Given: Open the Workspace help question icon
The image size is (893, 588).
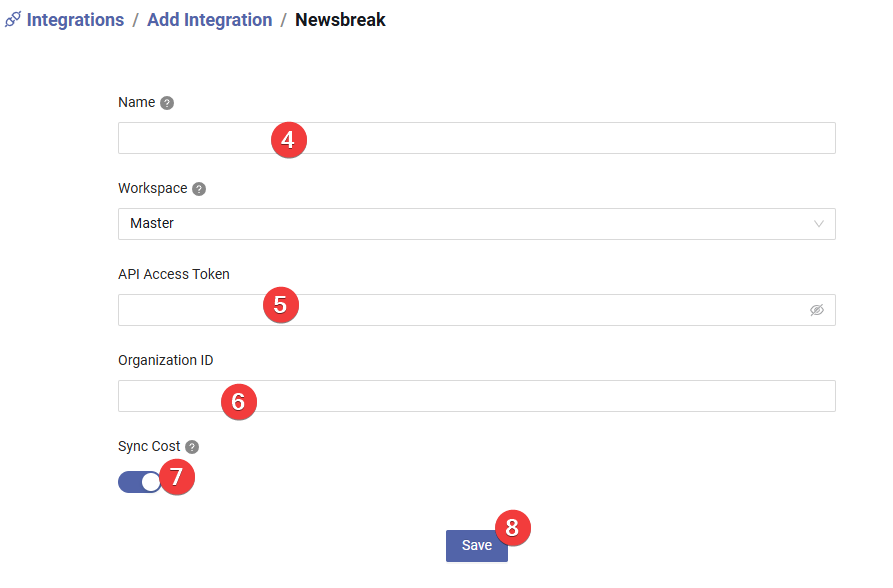Looking at the screenshot, I should coord(199,189).
